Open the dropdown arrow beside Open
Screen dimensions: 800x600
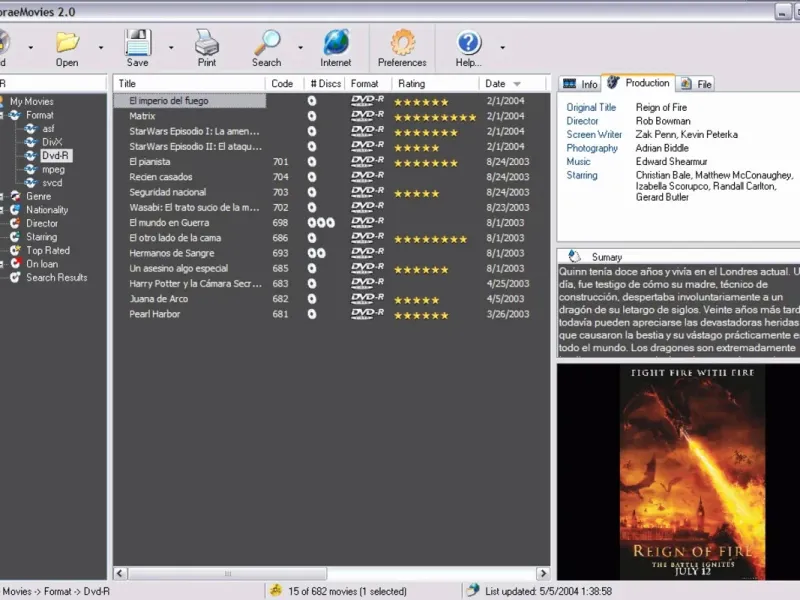[x=101, y=47]
